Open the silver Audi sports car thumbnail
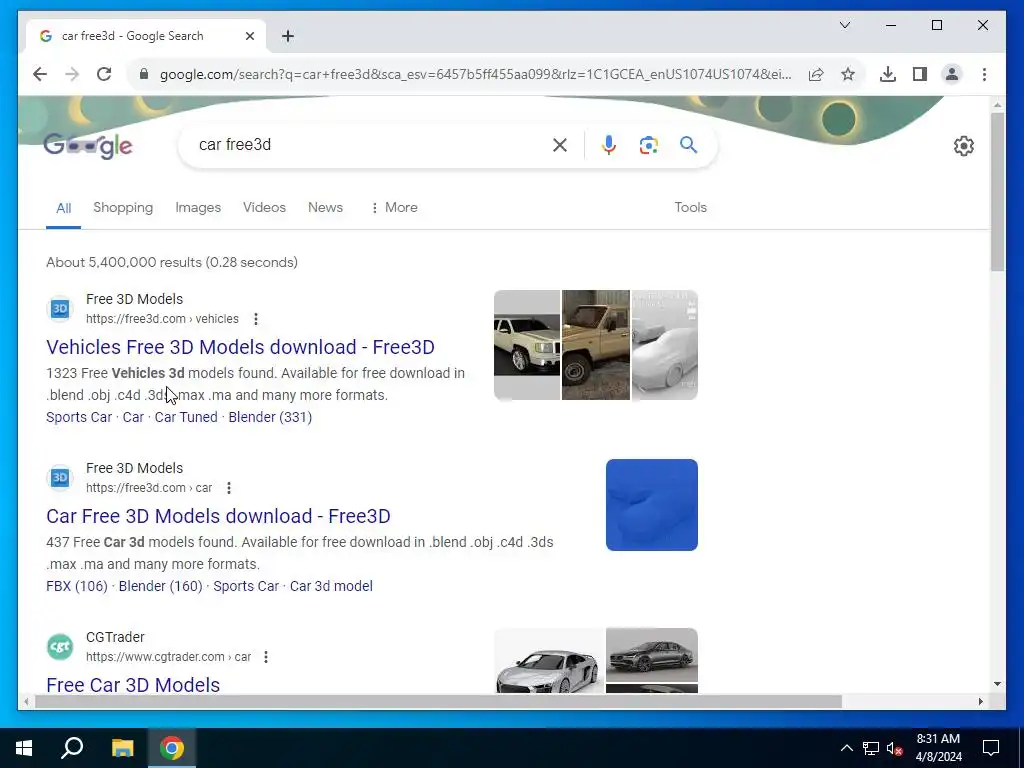This screenshot has height=768, width=1024. point(549,661)
